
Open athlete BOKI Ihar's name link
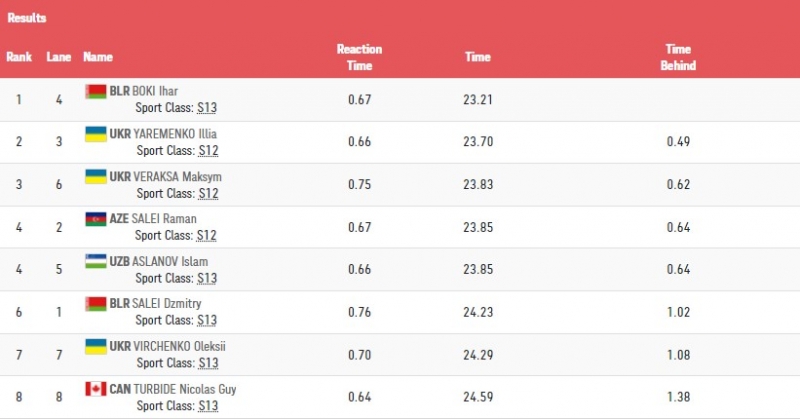point(155,92)
